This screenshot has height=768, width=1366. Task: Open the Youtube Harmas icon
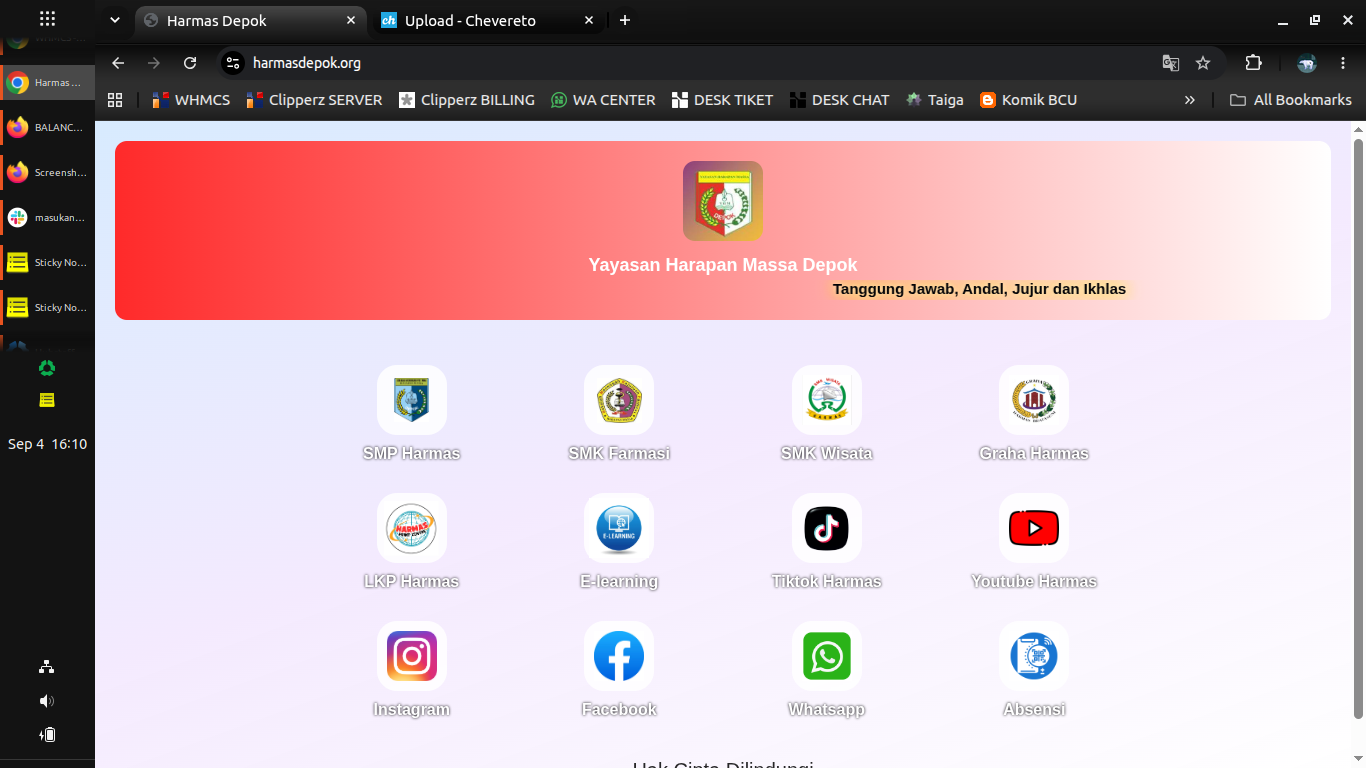tap(1034, 528)
